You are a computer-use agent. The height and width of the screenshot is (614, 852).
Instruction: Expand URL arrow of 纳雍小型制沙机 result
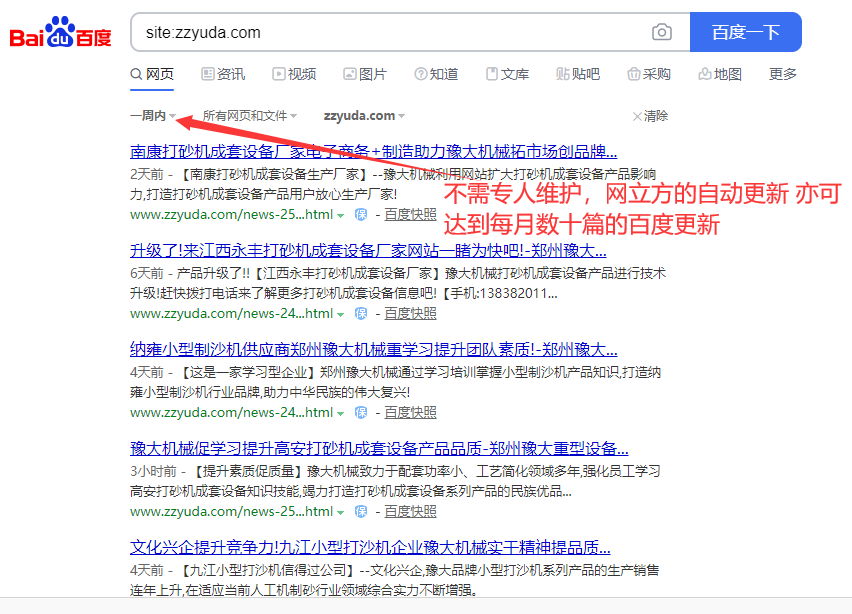coord(340,413)
